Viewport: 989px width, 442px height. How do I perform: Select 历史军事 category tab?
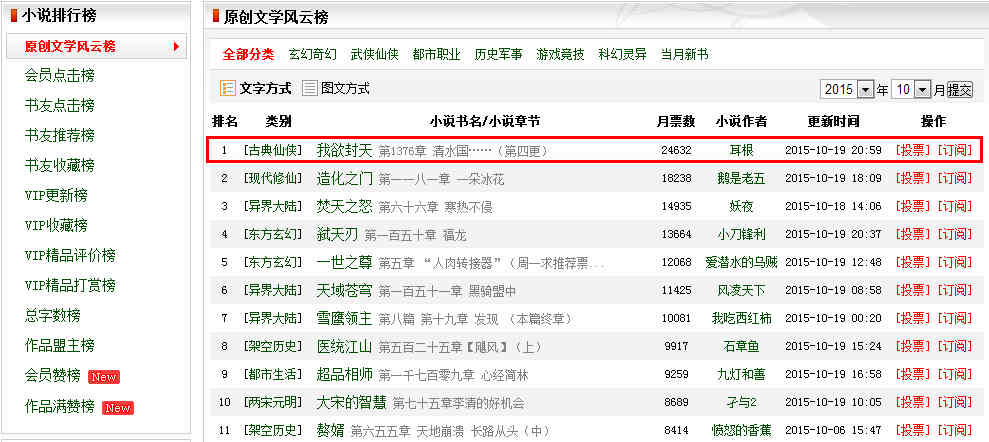(498, 55)
